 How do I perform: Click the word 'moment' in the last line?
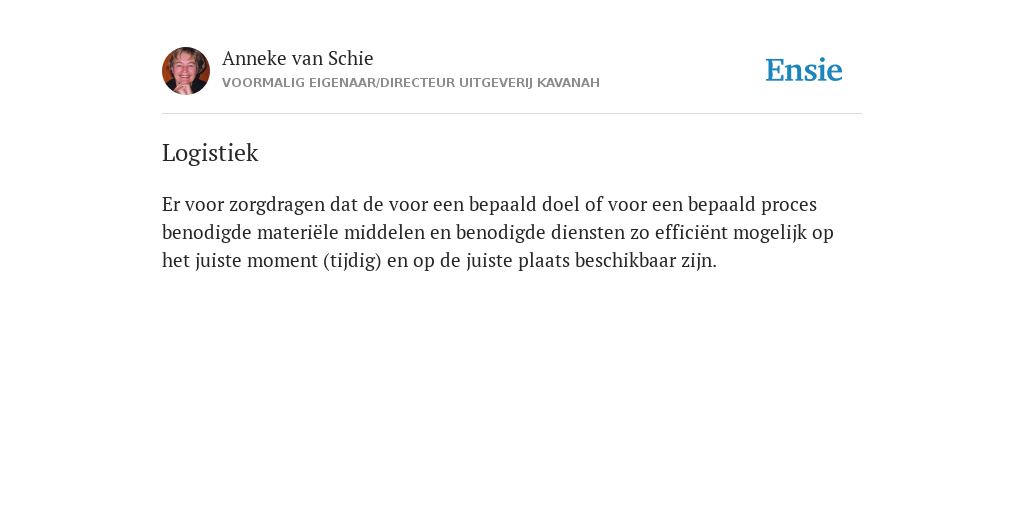point(281,261)
